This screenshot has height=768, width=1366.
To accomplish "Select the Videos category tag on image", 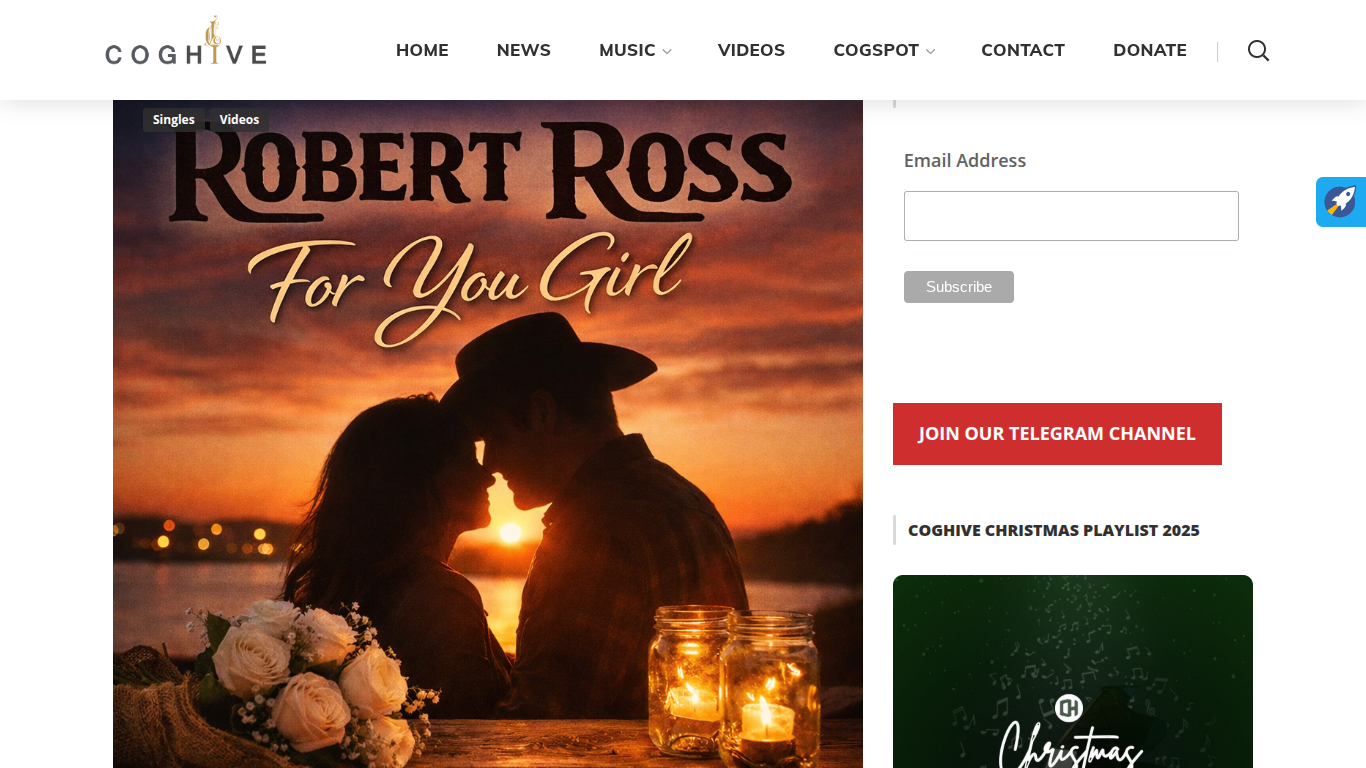I will (239, 120).
